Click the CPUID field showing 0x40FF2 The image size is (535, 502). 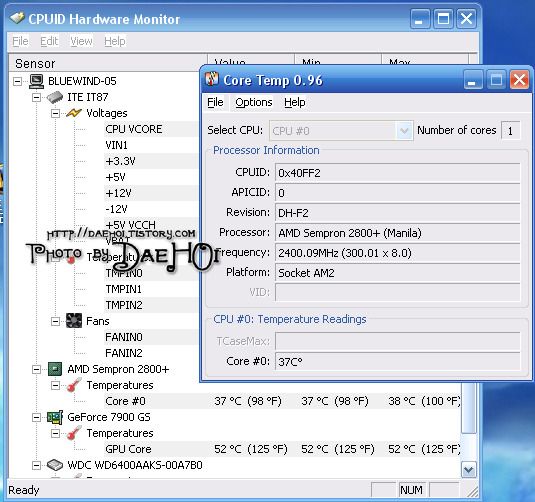(397, 173)
